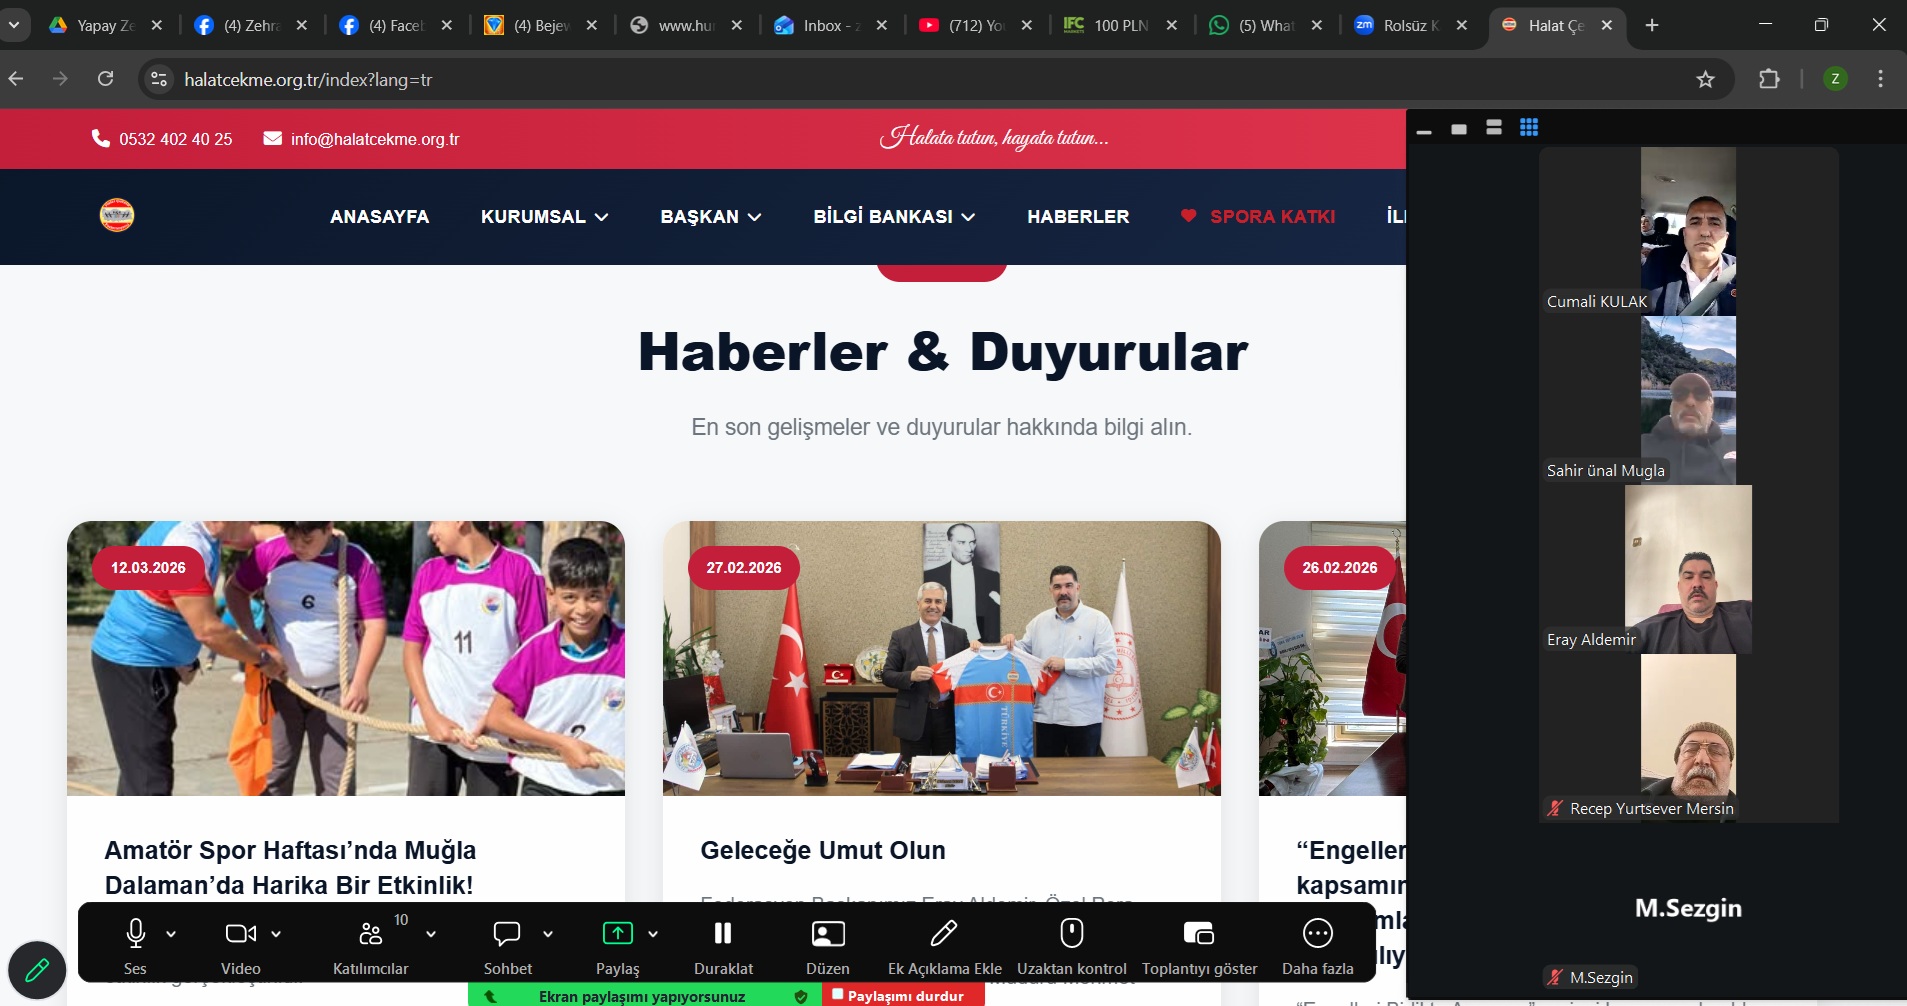Expand the BAŞKAN dropdown menu
This screenshot has height=1006, width=1907.
pyautogui.click(x=711, y=217)
